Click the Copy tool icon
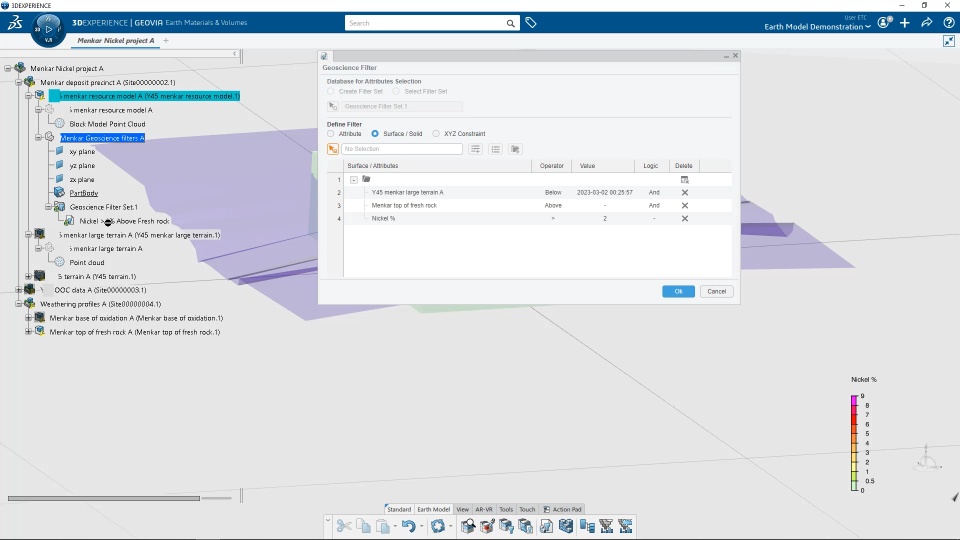Screen dimensions: 960x540 (x=364, y=526)
